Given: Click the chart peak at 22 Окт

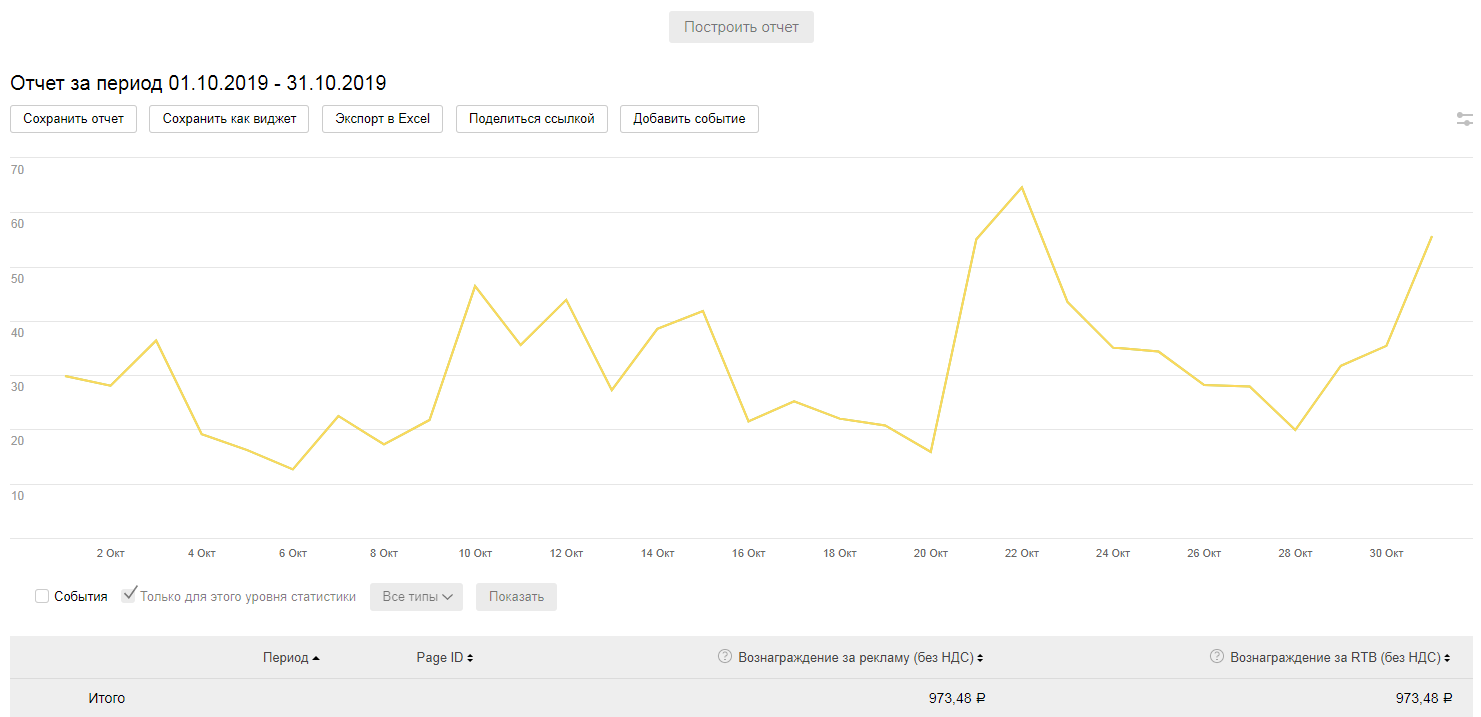Looking at the screenshot, I should (x=1021, y=187).
